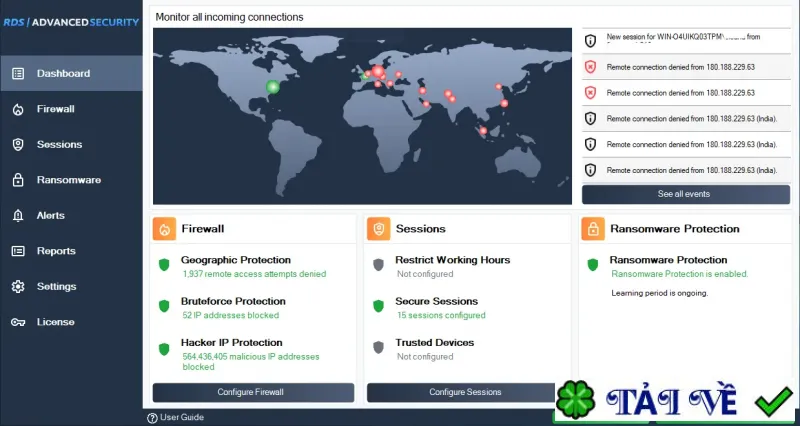Screen dimensions: 800x426
Task: Open the Dashboard menu item
Action: pos(71,73)
